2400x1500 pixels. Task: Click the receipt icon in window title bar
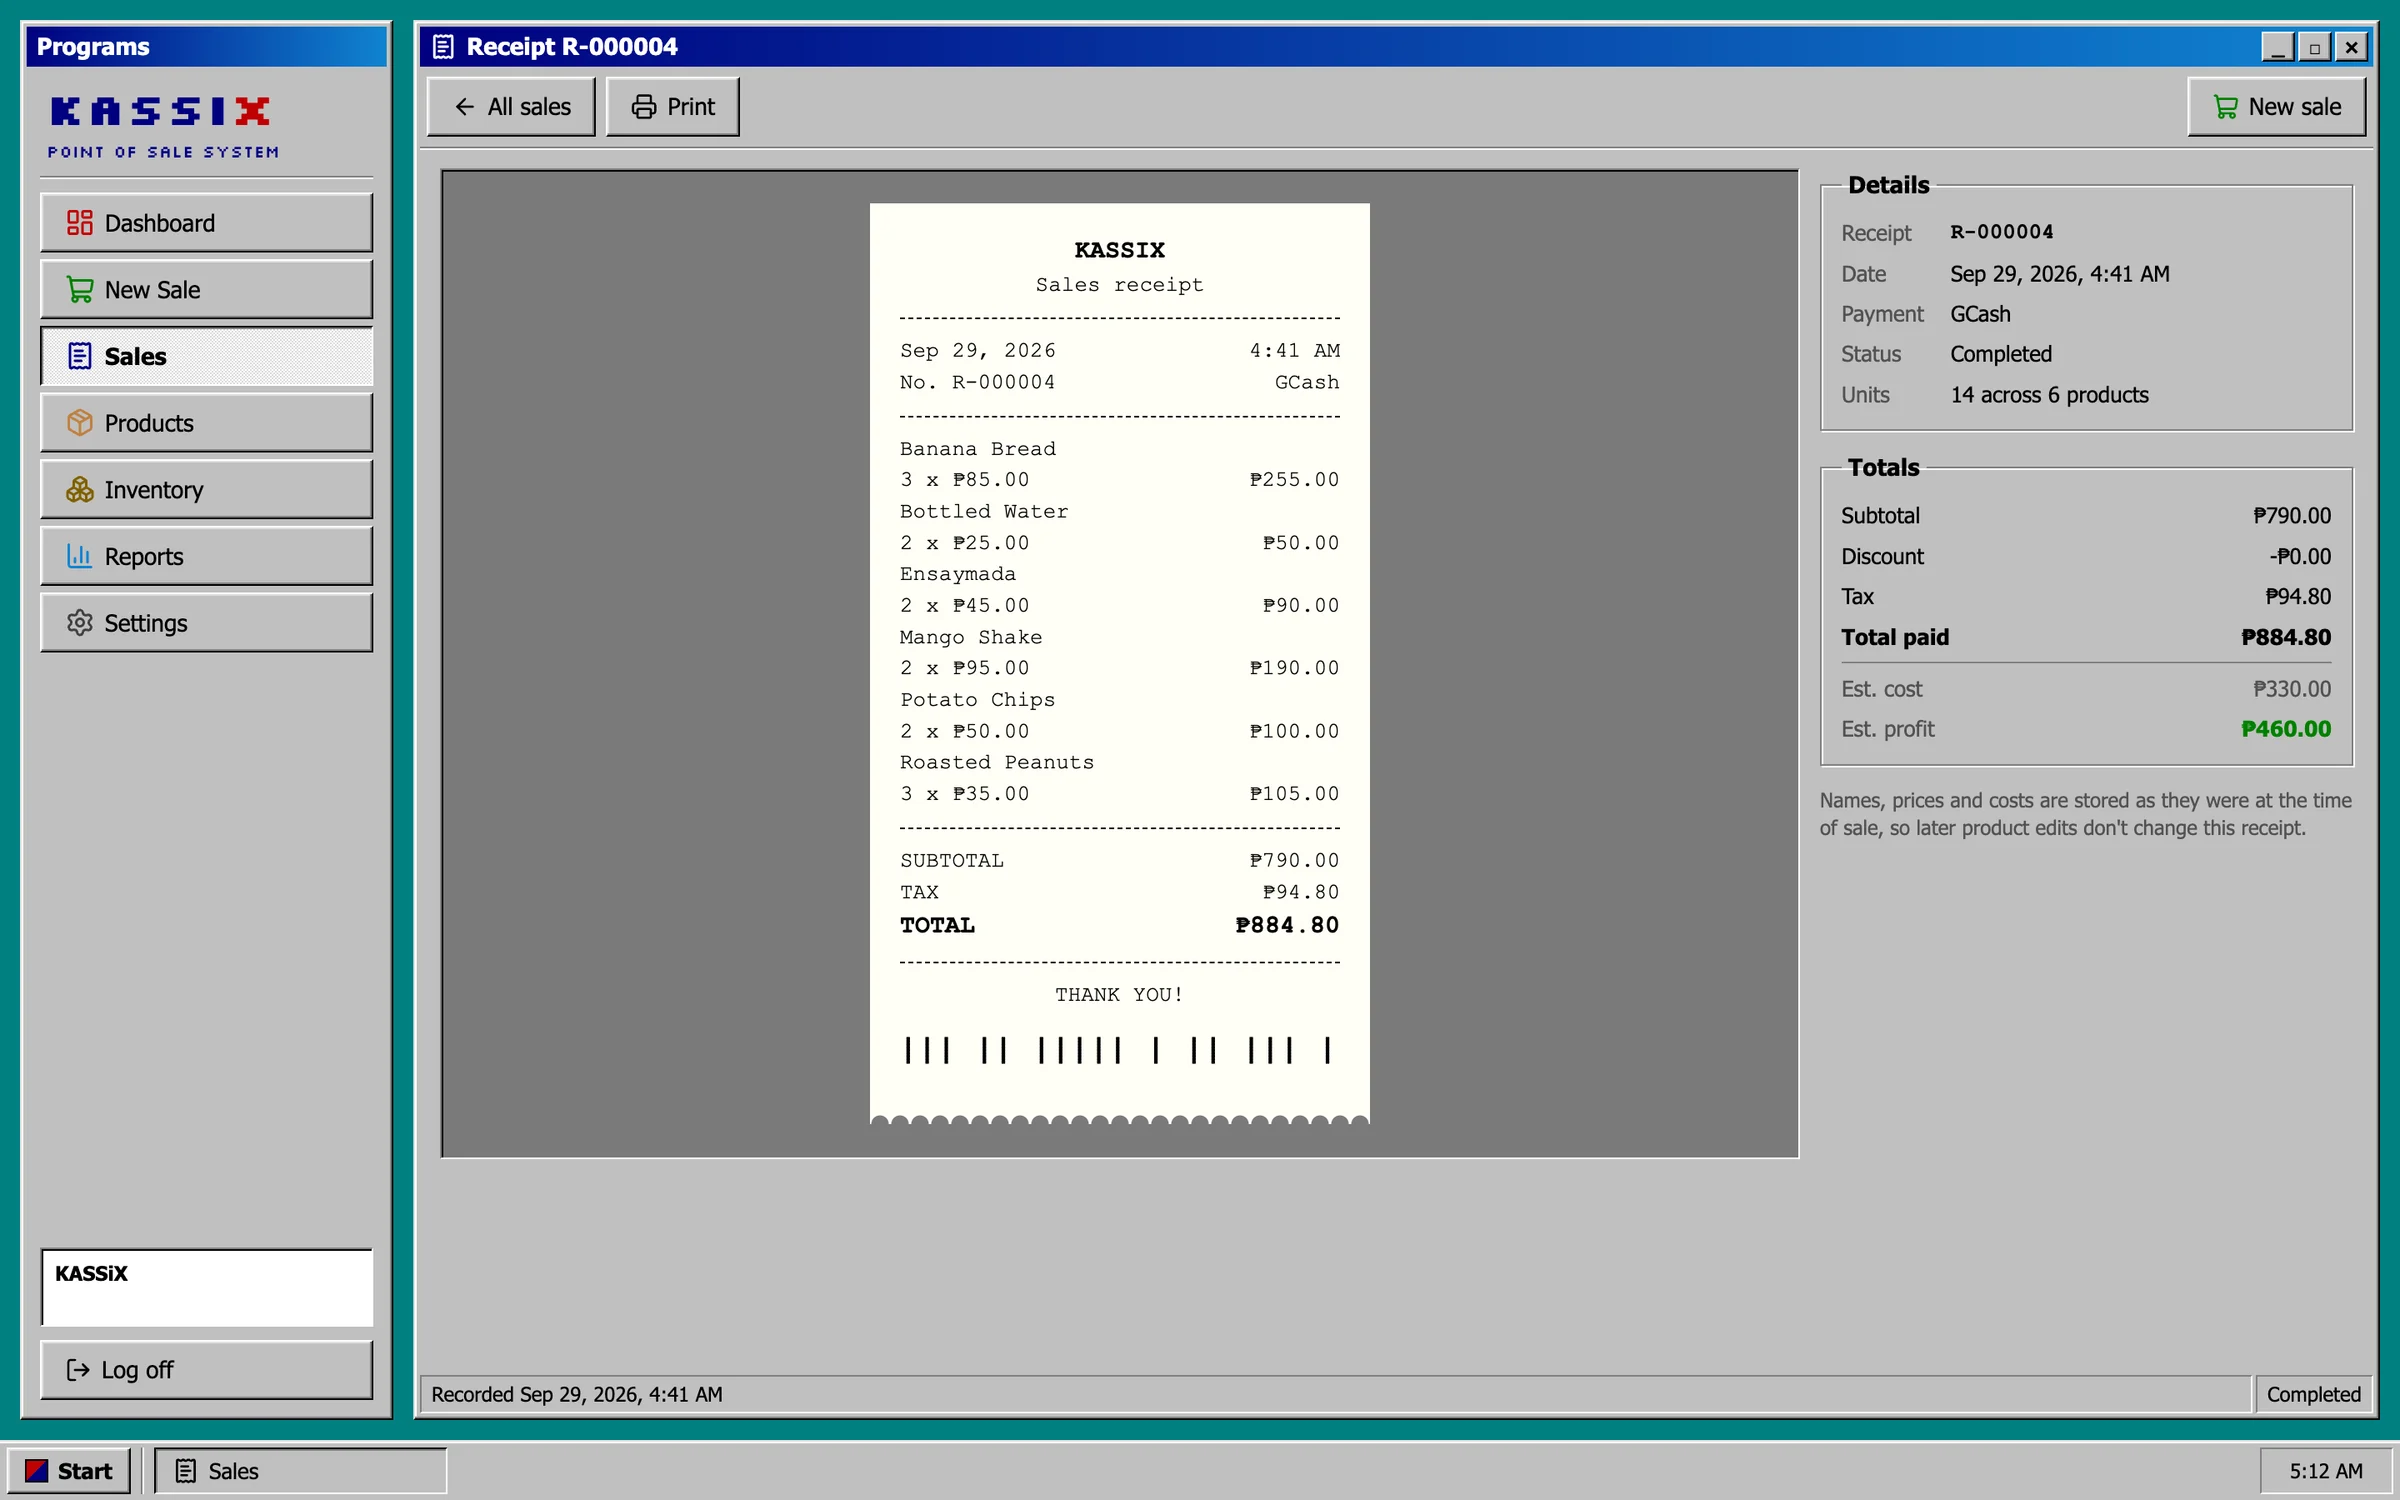coord(443,46)
